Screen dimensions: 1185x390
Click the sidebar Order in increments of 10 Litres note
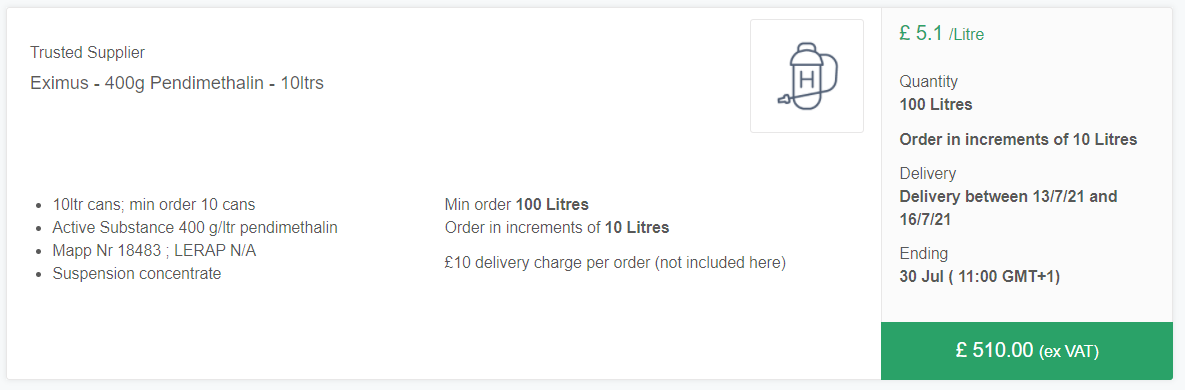click(1018, 139)
